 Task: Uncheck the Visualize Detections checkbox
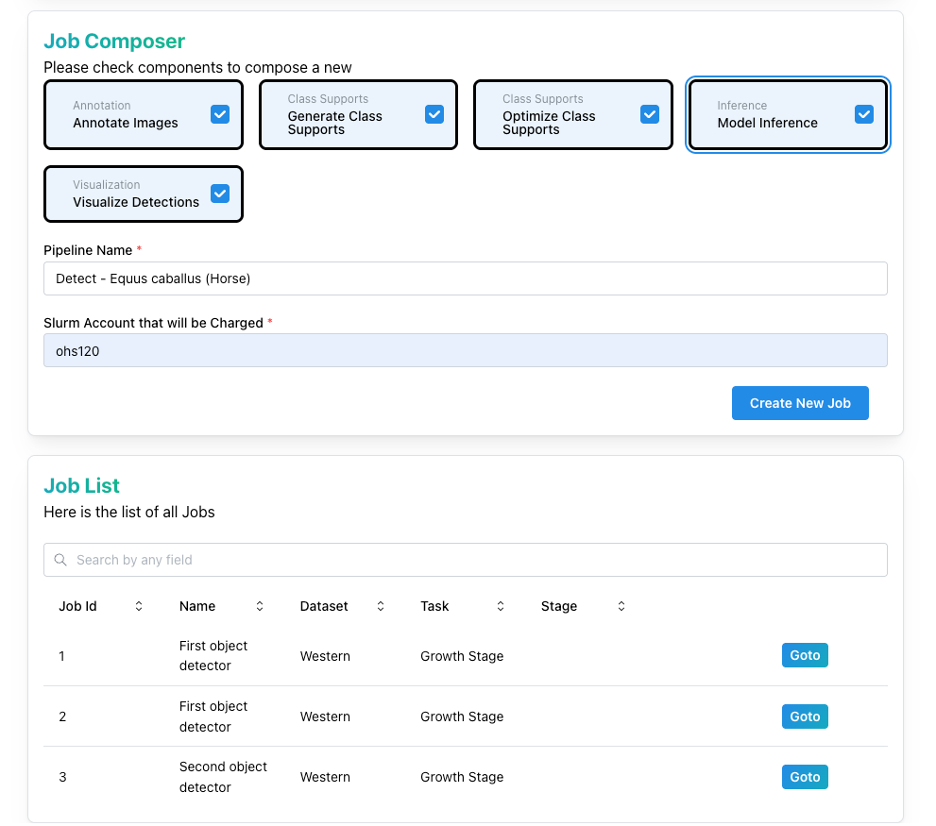click(x=220, y=193)
